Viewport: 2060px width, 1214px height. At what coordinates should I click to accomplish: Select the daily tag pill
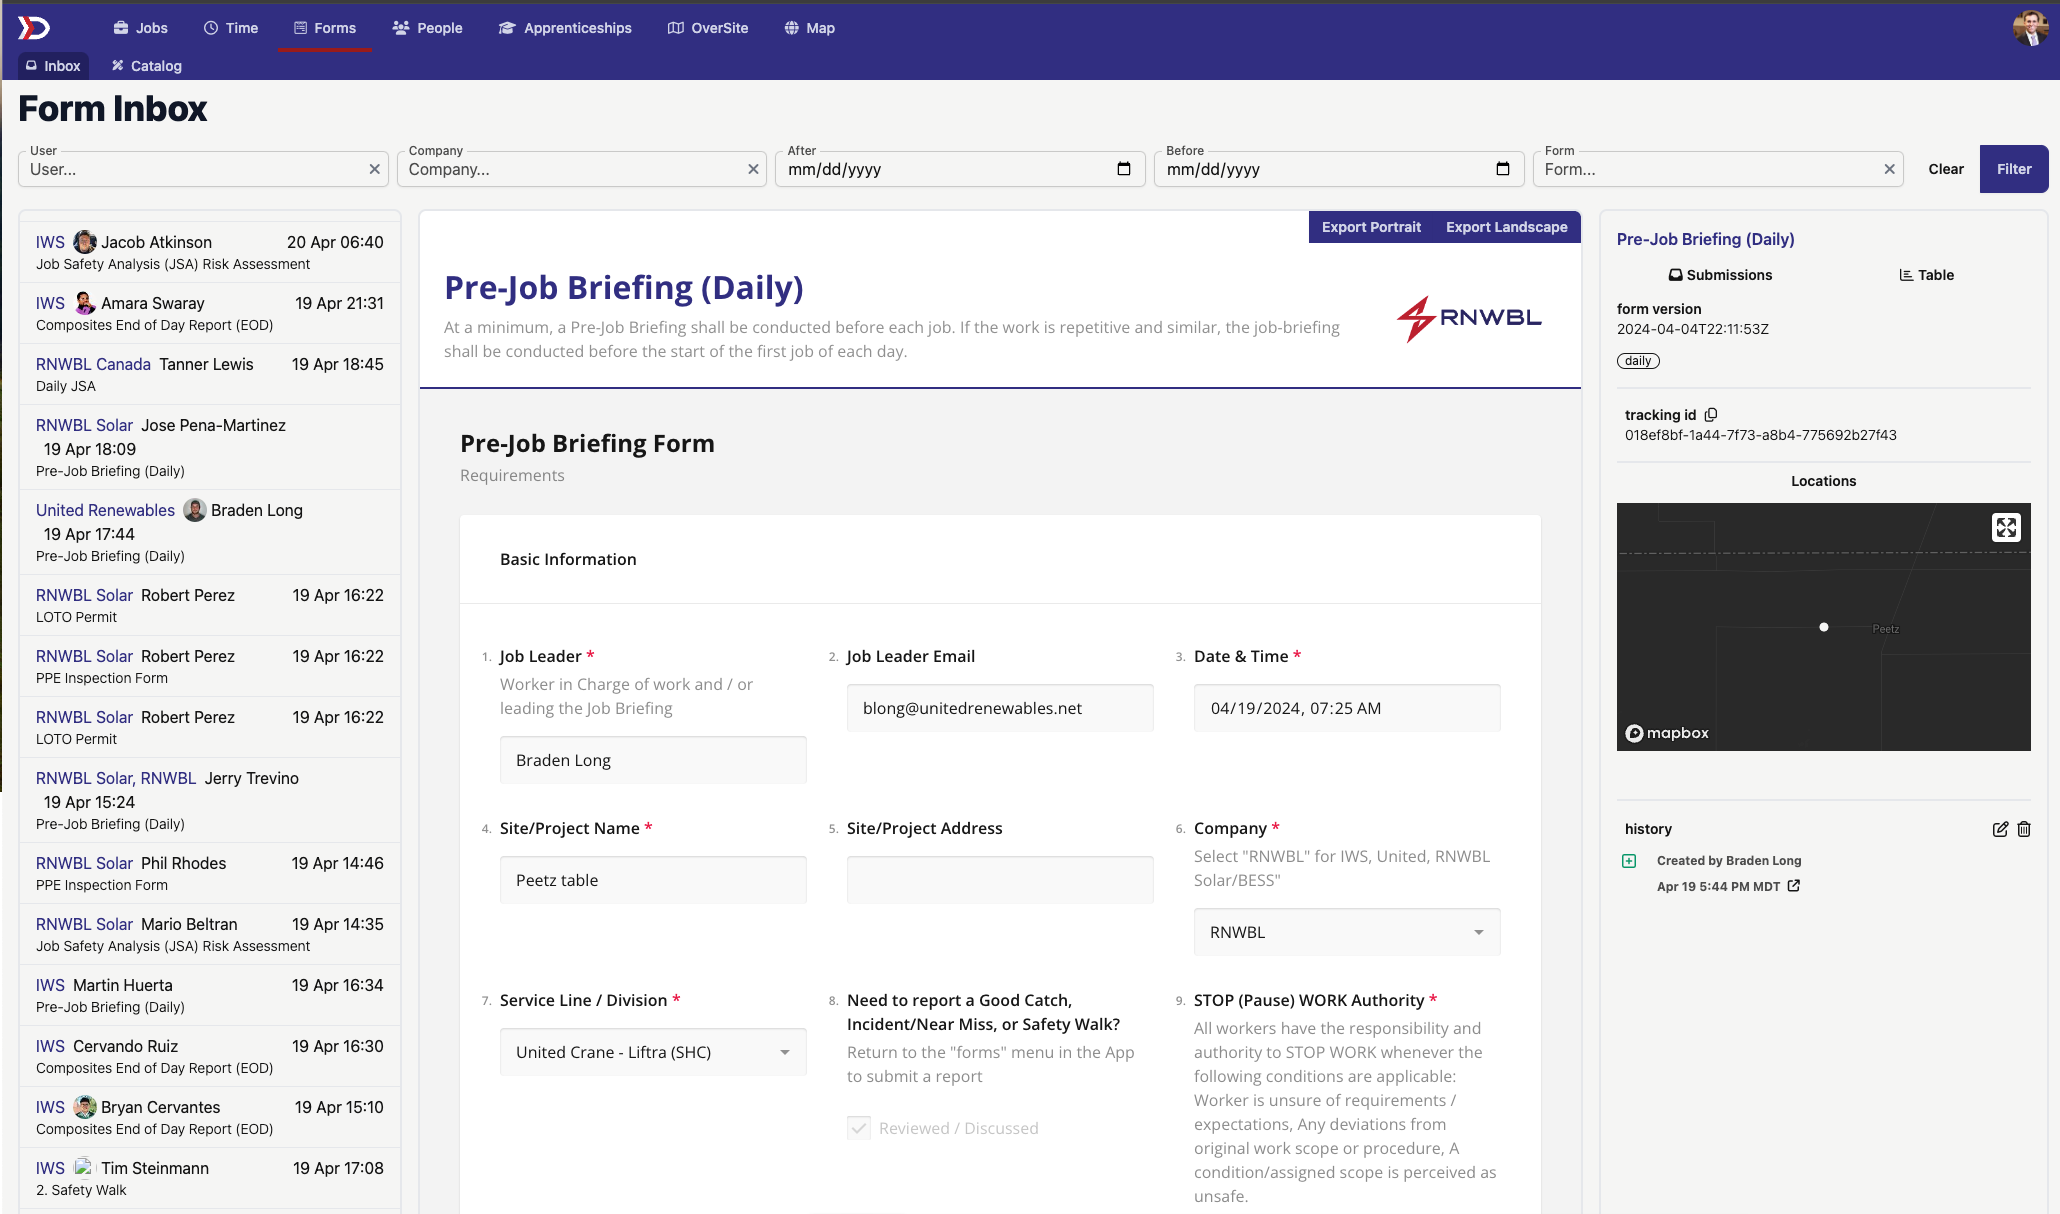click(x=1637, y=361)
